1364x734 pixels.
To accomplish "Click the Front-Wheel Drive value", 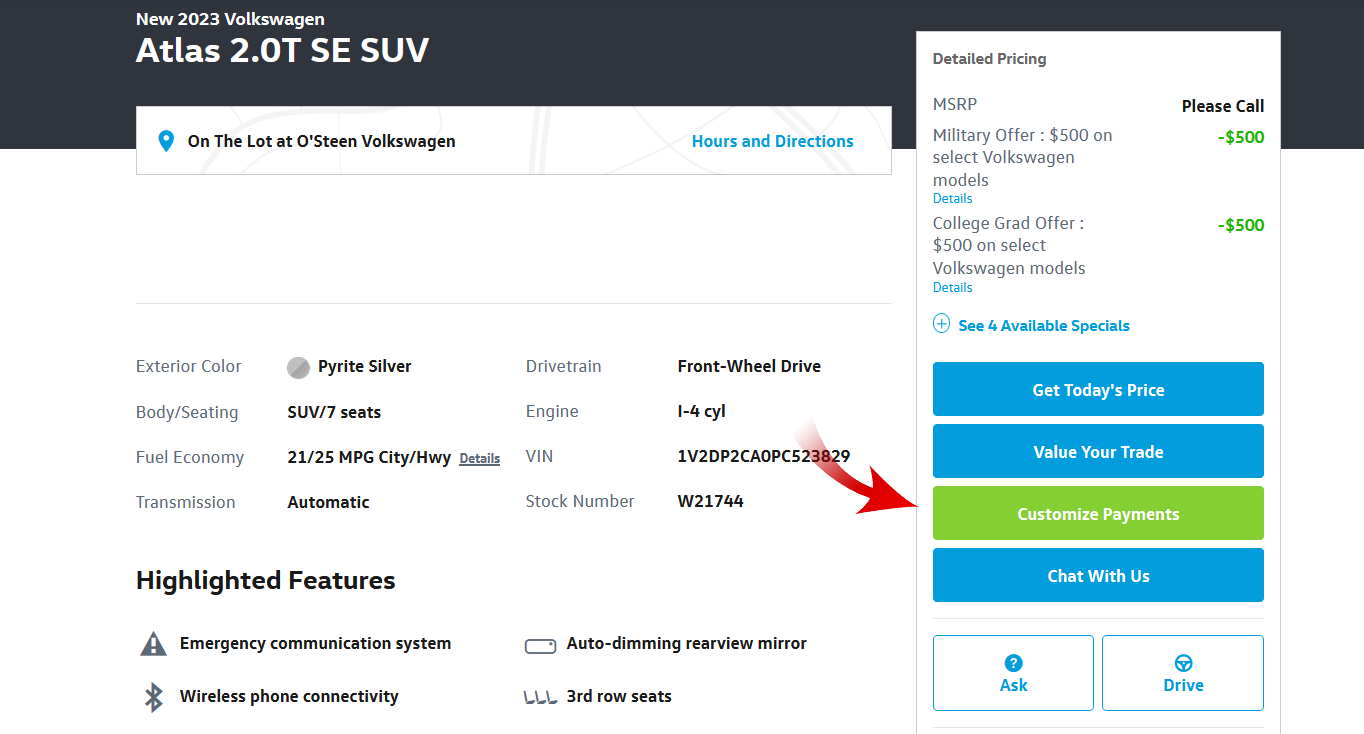I will click(x=749, y=366).
